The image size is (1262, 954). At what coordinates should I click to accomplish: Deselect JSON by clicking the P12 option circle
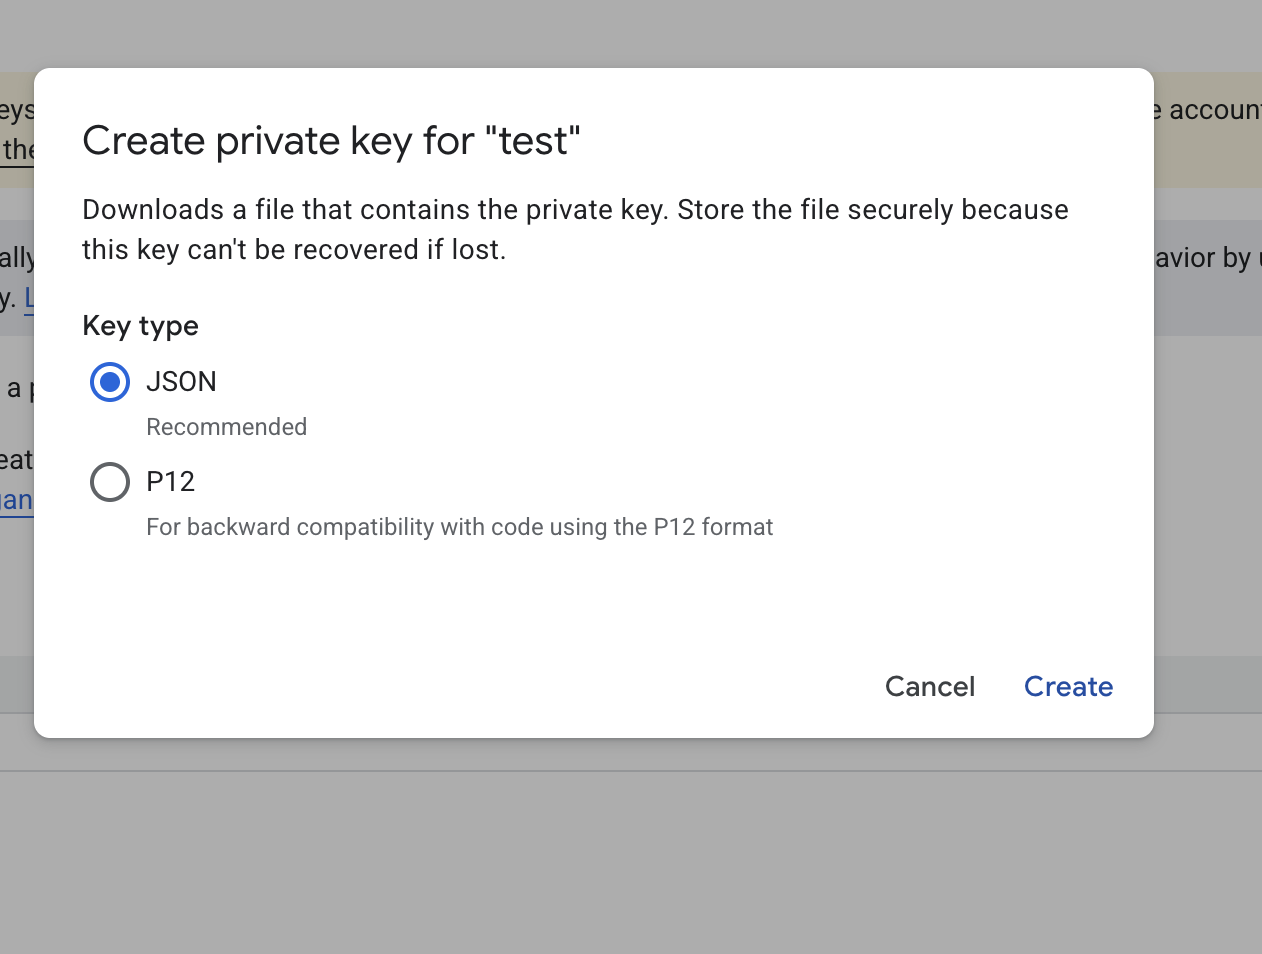110,482
